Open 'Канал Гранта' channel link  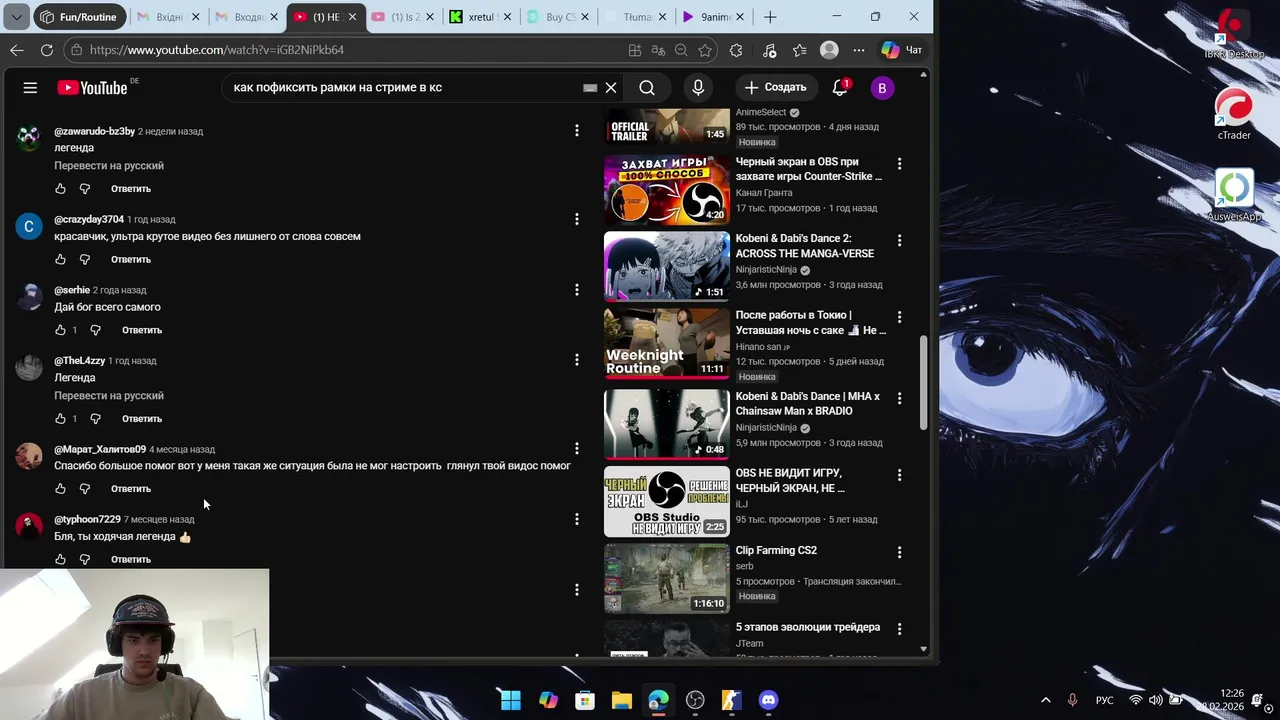pos(764,193)
